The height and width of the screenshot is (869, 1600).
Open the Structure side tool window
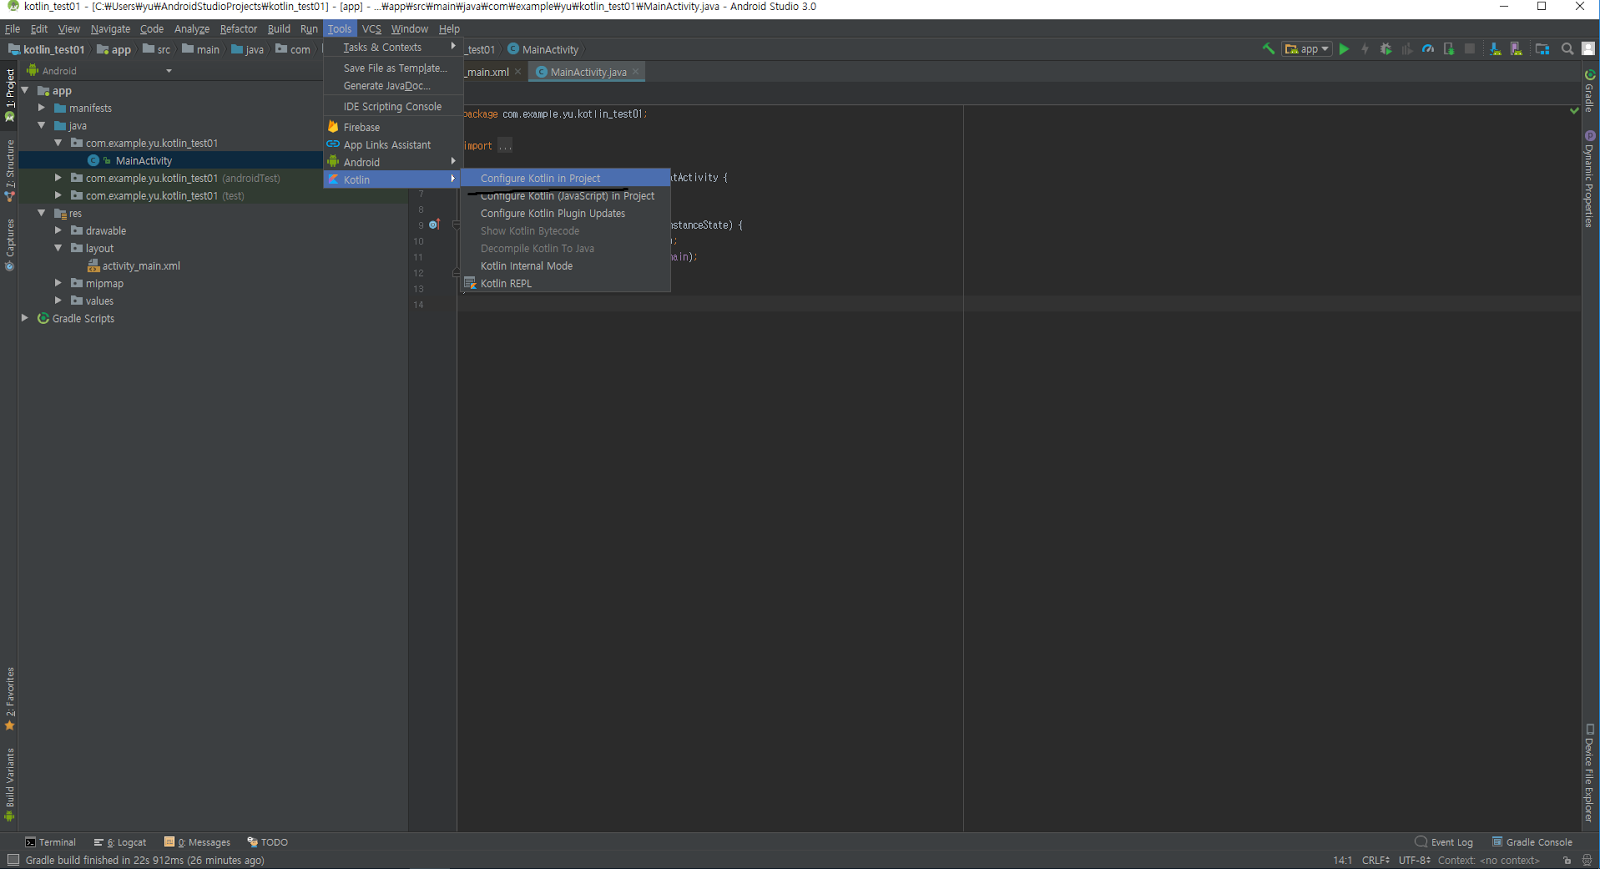(x=10, y=170)
